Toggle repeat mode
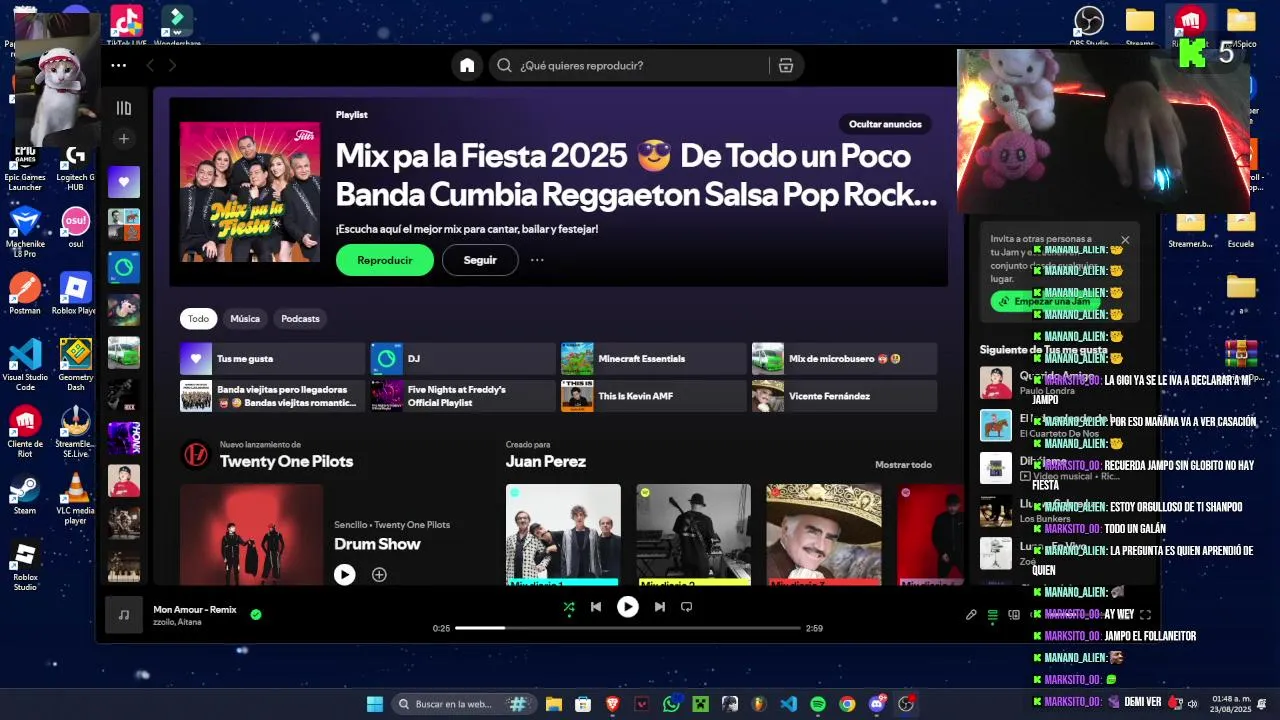Viewport: 1280px width, 720px height. point(686,607)
